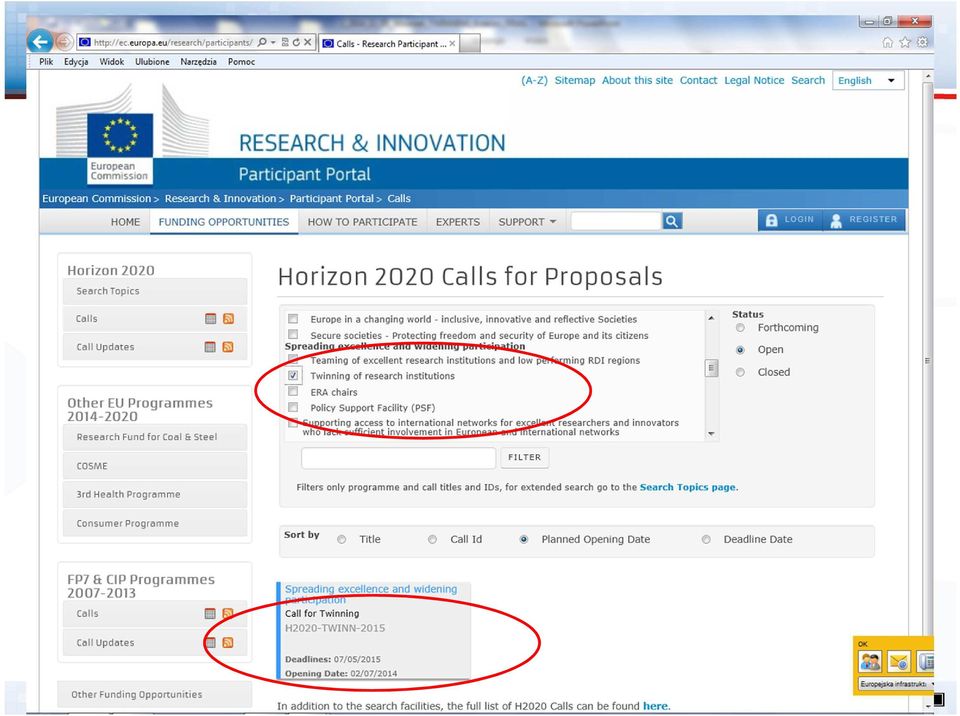This screenshot has height=716, width=960.
Task: Open calendar icon next to Horizon 2020 Calls
Action: (x=211, y=318)
